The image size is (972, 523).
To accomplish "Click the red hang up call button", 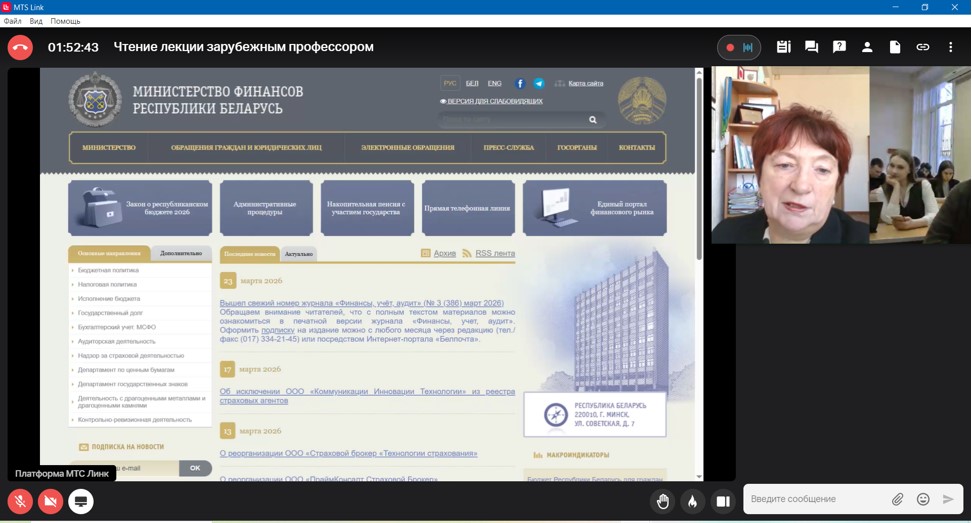I will tap(20, 47).
